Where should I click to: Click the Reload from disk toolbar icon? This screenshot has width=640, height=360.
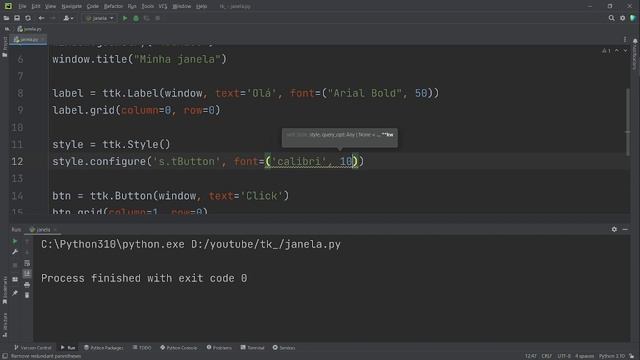pos(28,18)
